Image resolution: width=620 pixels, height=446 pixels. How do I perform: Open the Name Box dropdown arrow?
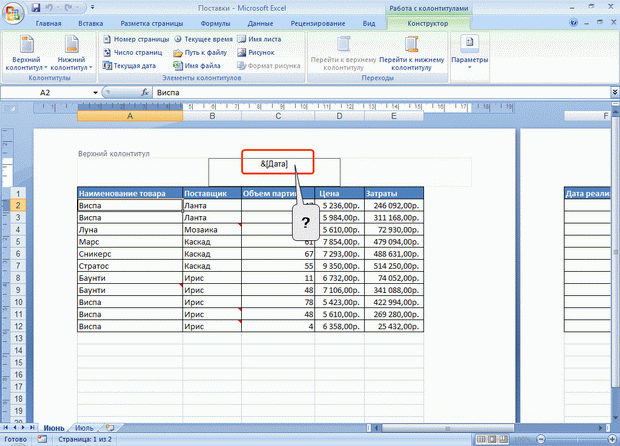click(x=95, y=93)
